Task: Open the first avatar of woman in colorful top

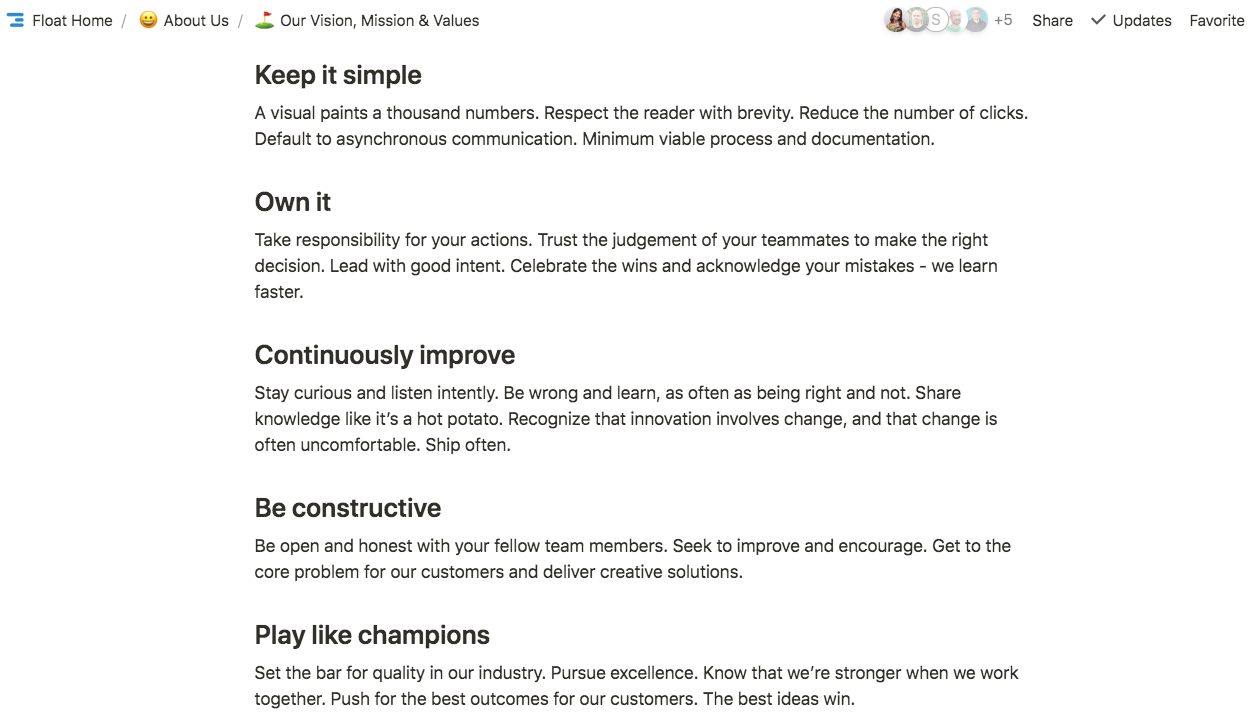Action: (896, 20)
